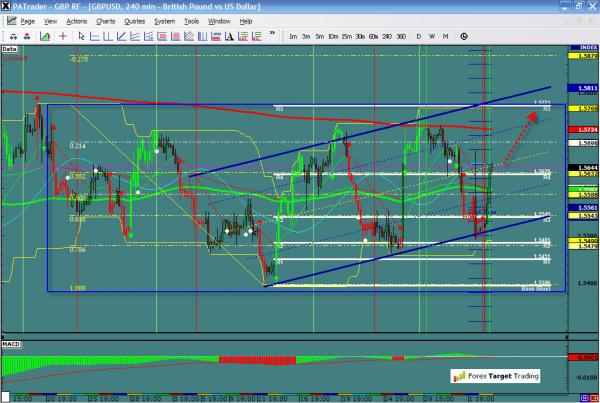Click the MACD pane label

(x=11, y=344)
